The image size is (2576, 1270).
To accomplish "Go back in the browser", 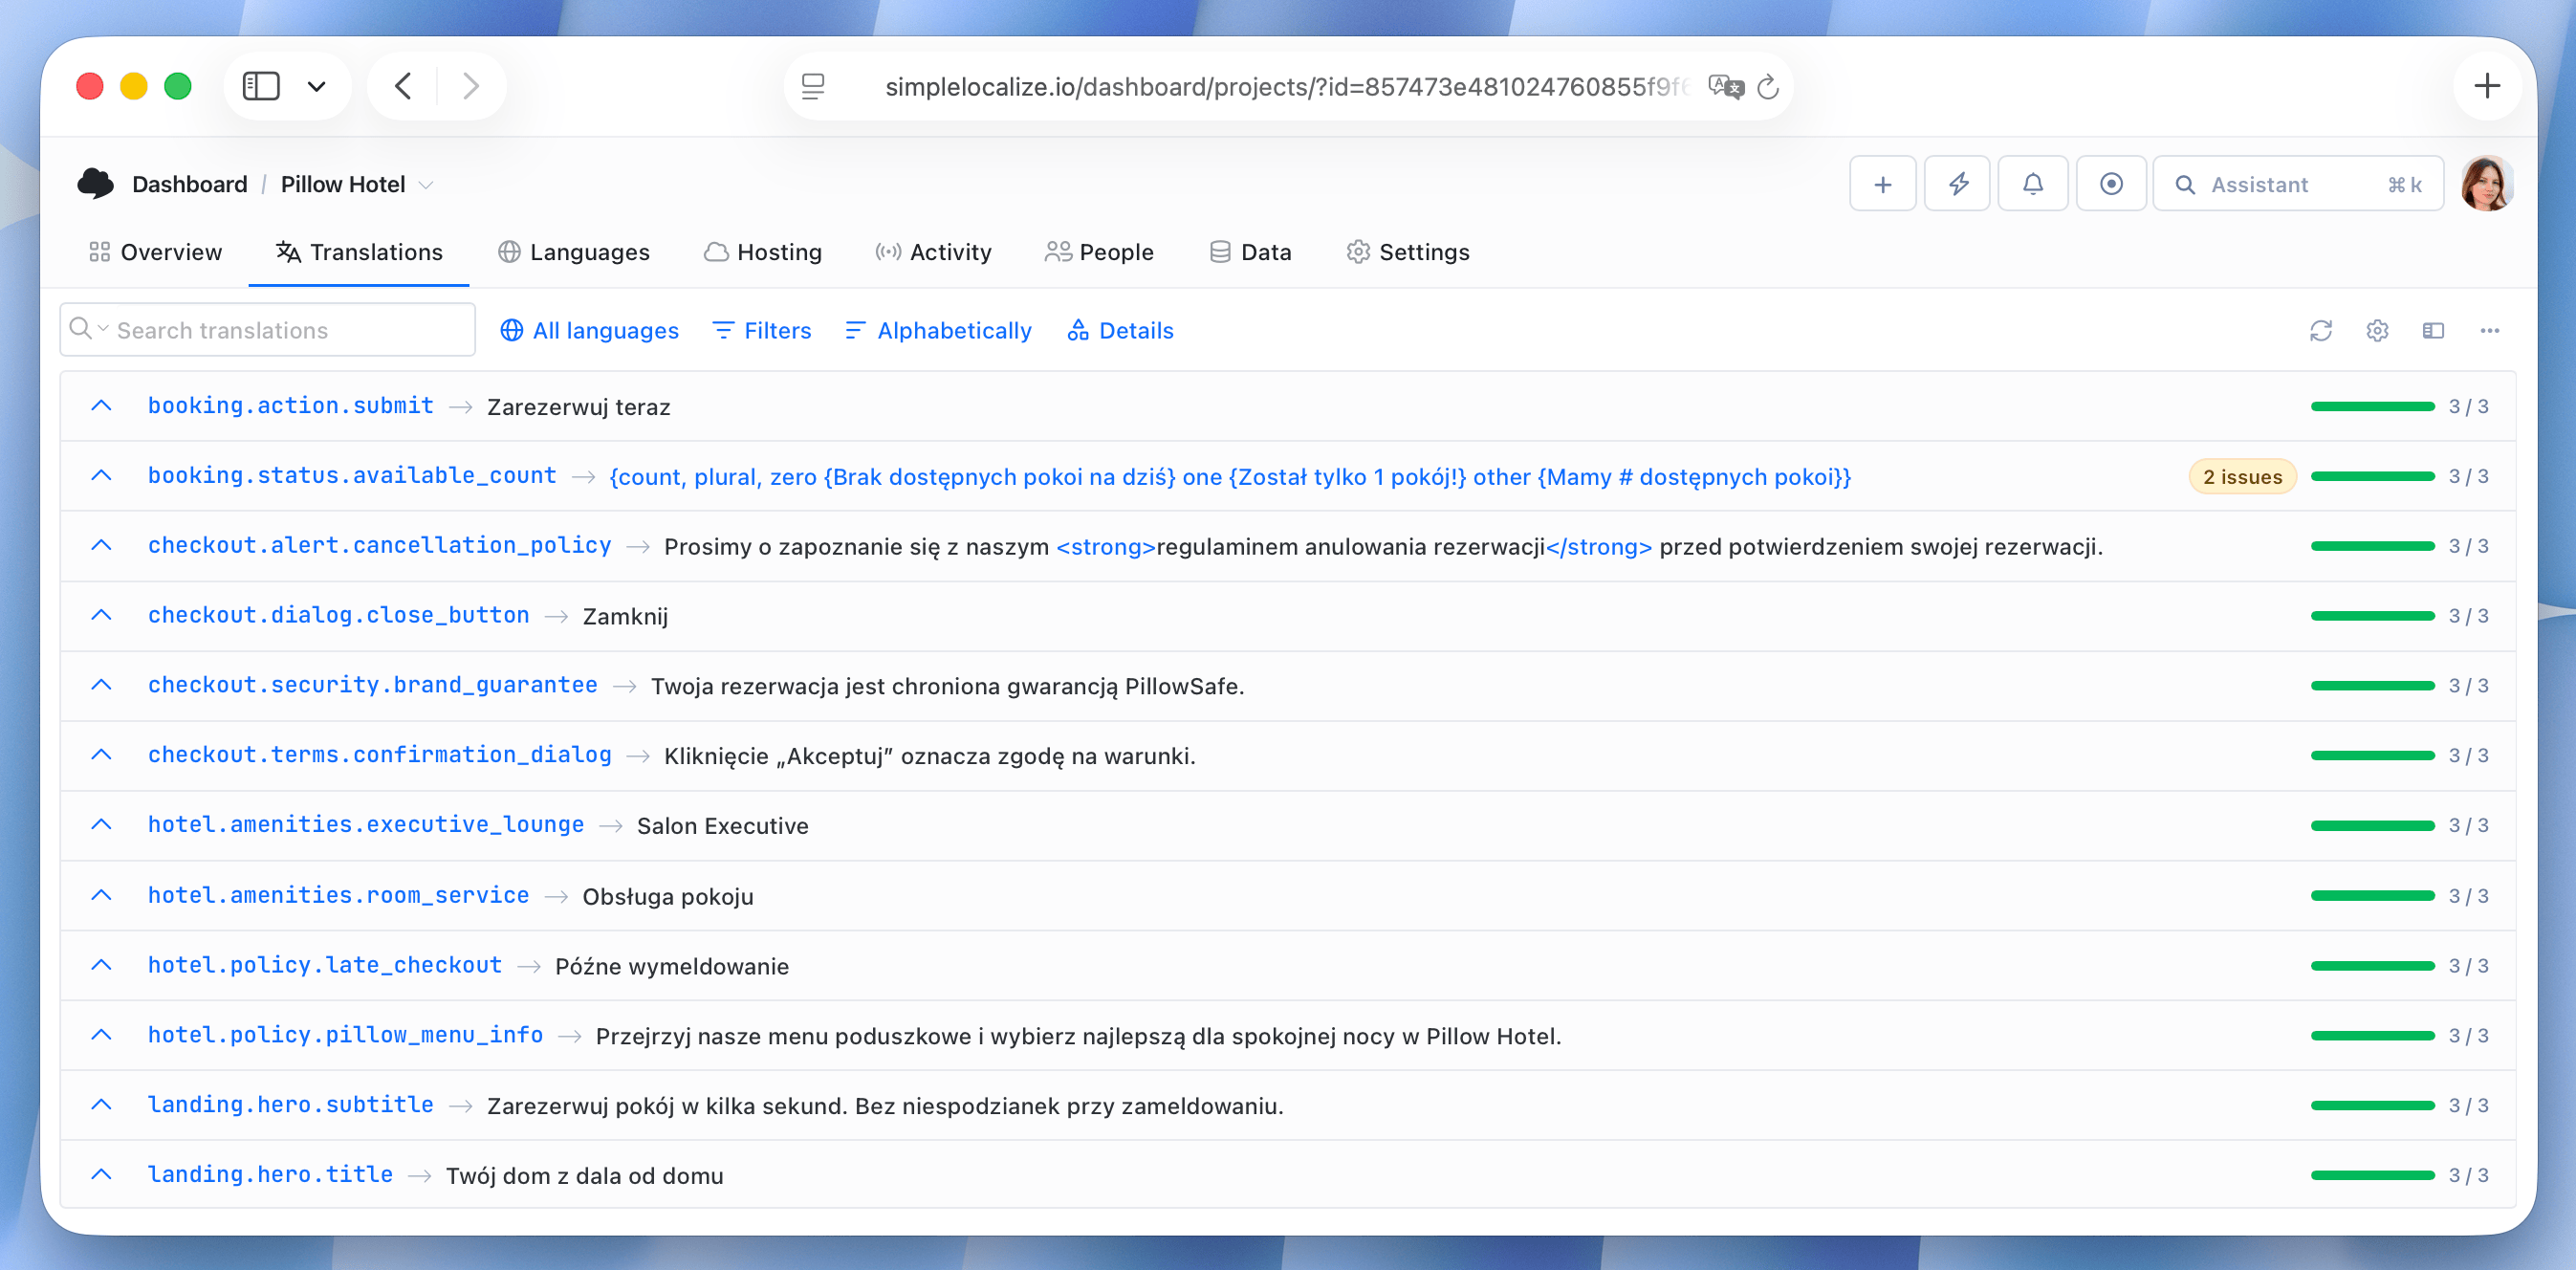I will tap(403, 86).
